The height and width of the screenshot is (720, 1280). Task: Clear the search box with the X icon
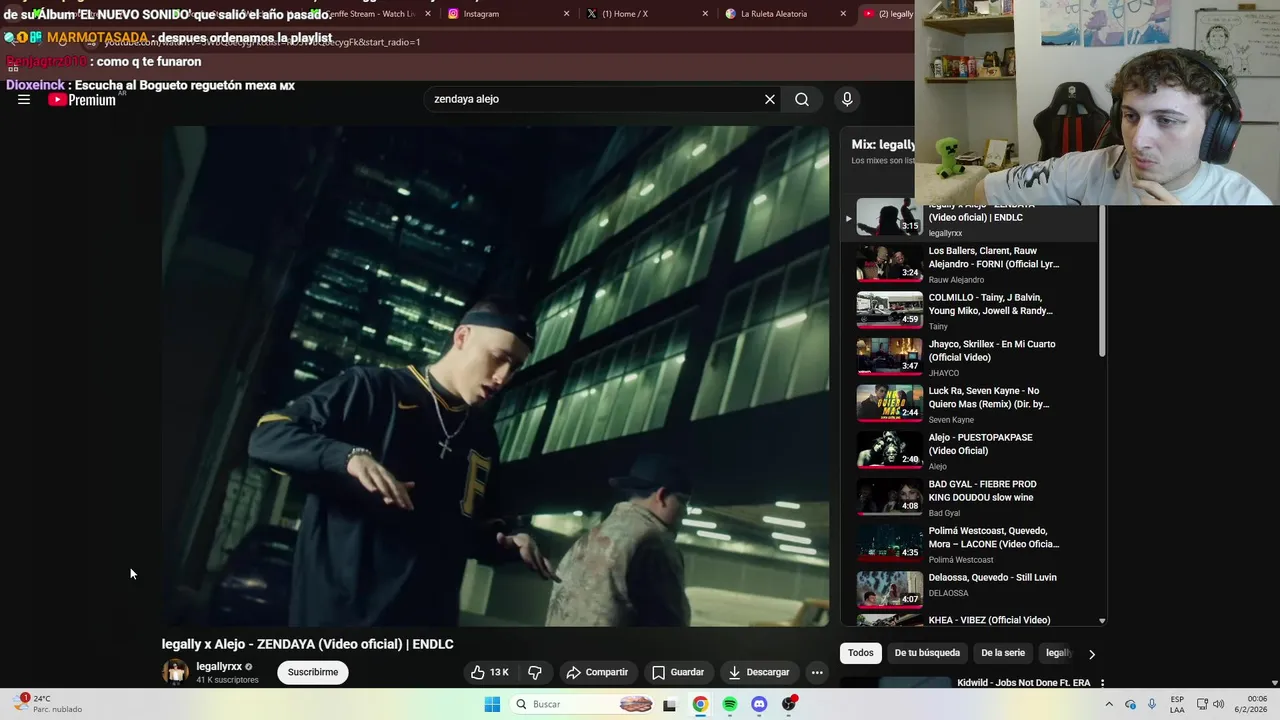(770, 99)
